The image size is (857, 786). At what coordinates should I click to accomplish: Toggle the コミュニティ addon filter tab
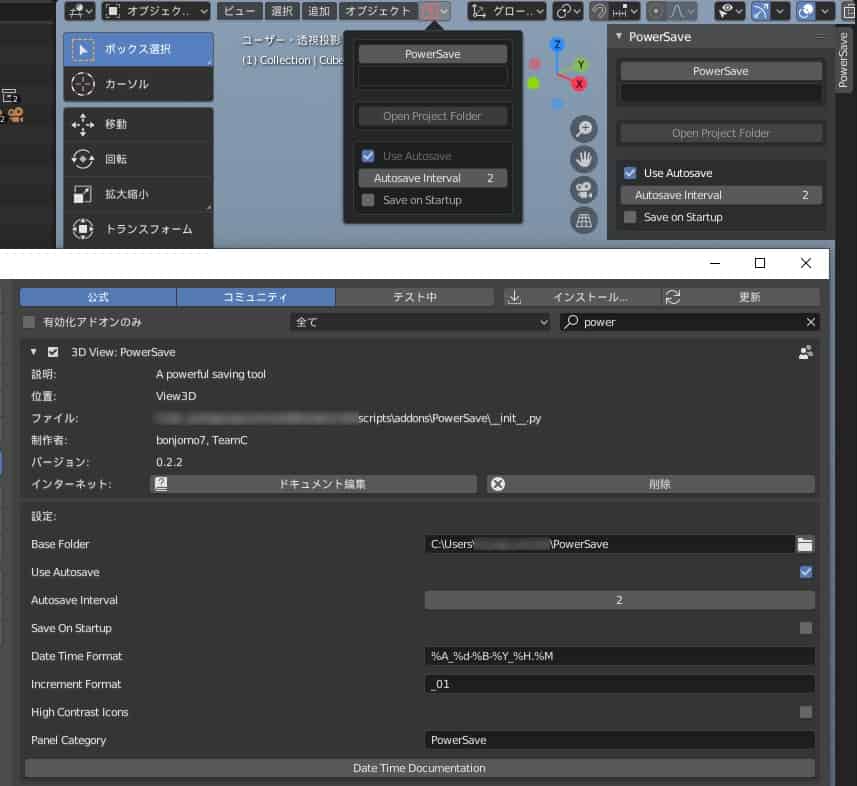256,297
